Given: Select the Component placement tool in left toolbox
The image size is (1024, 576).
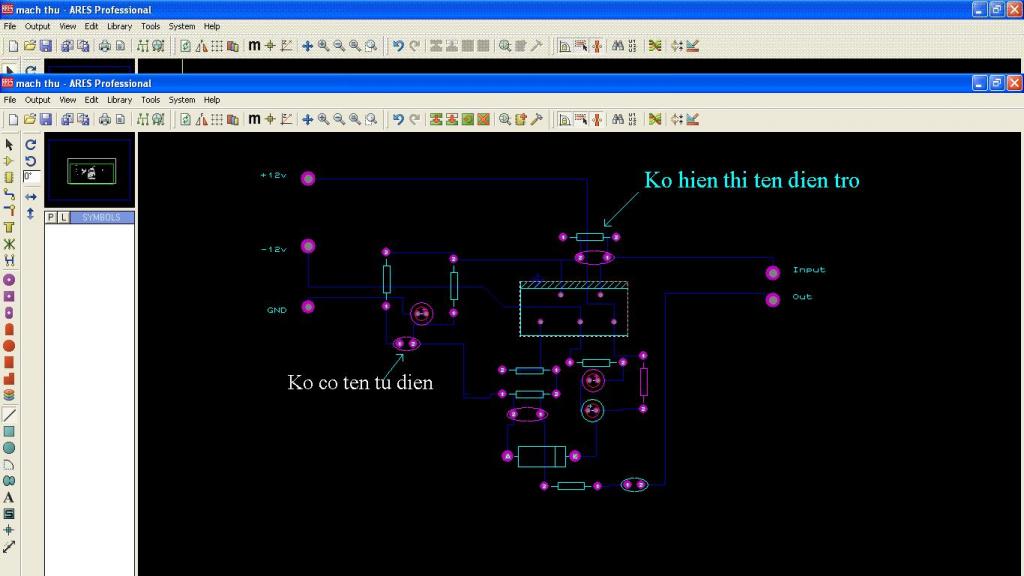Looking at the screenshot, I should coord(9,161).
